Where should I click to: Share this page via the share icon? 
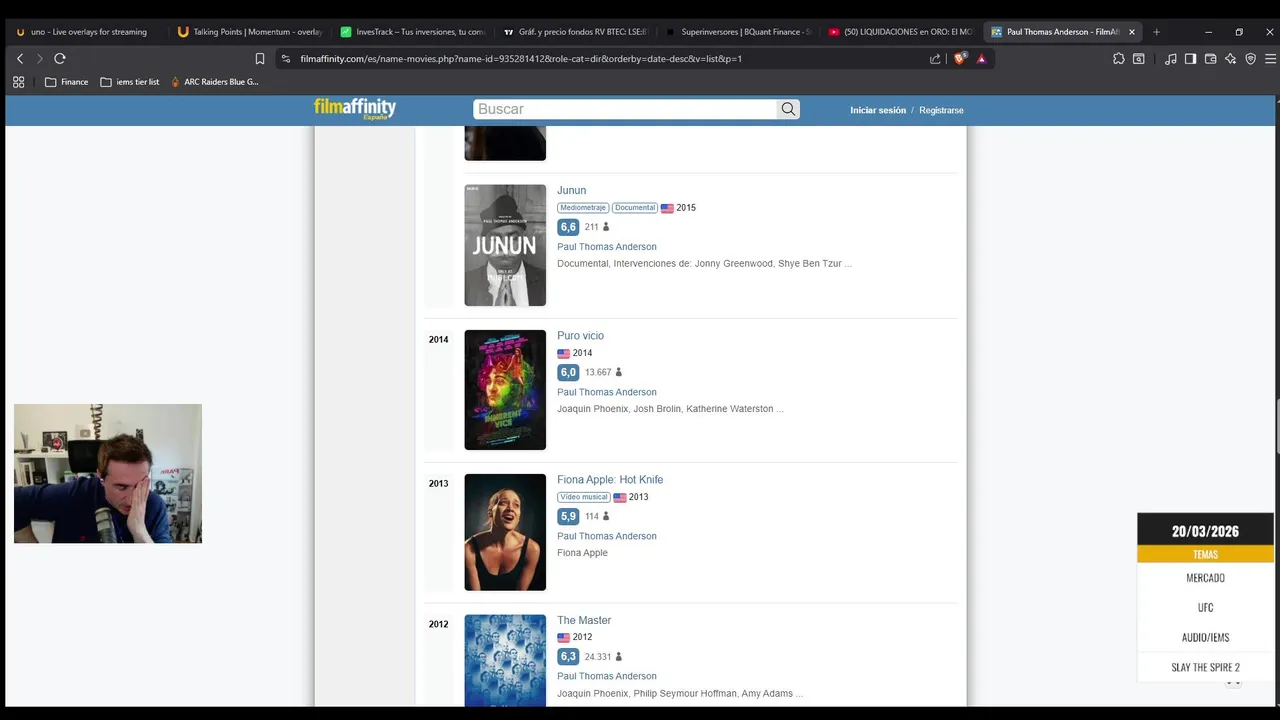935,59
